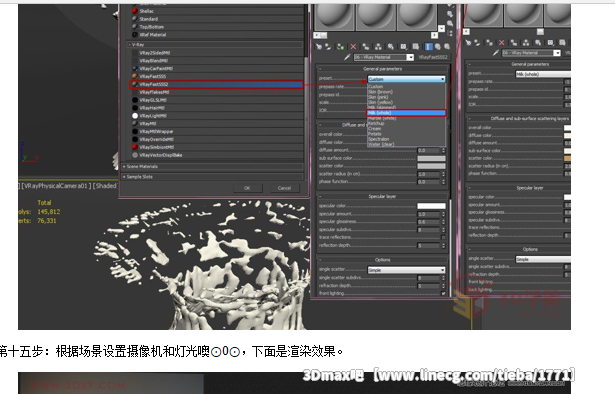Click sub surface color swatch, left editor
Image resolution: width=615 pixels, height=394 pixels.
click(x=431, y=158)
